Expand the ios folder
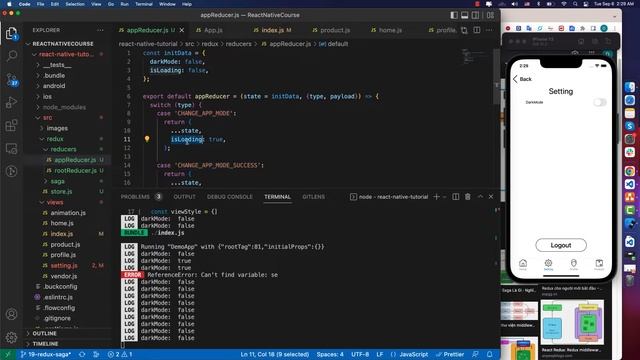This screenshot has height=360, width=640. click(47, 97)
